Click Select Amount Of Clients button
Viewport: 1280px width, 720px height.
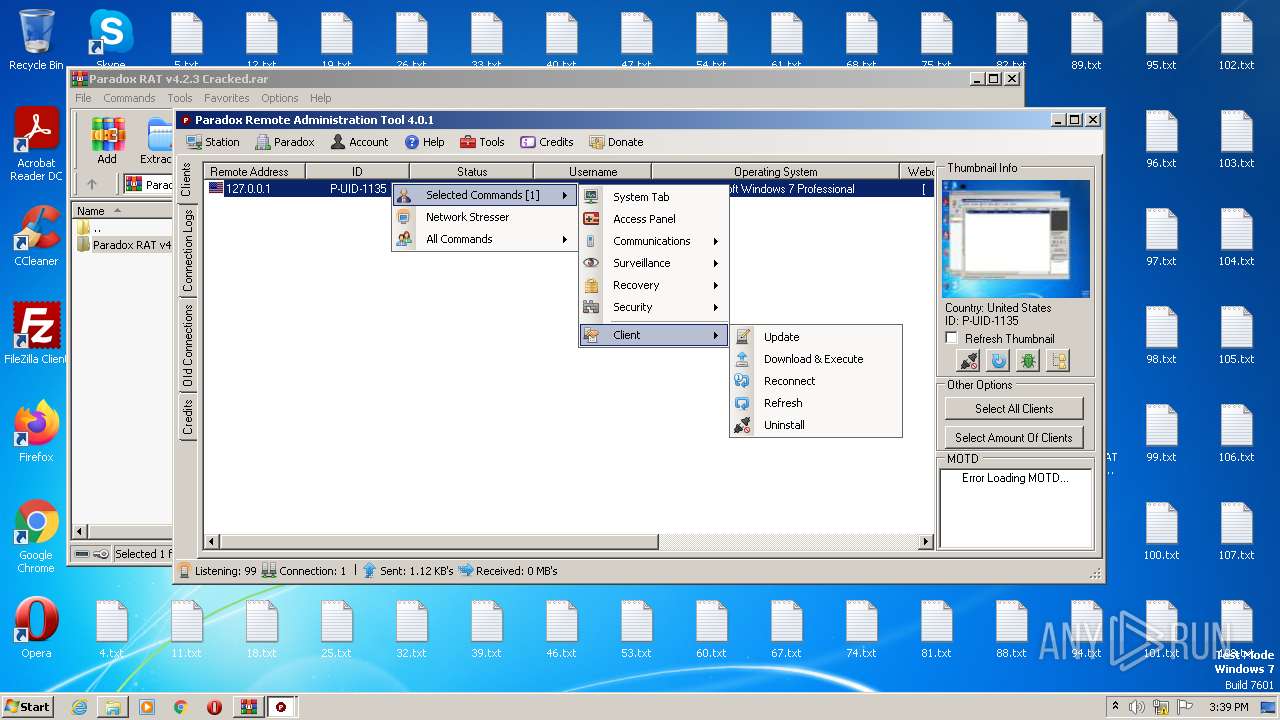(1014, 437)
